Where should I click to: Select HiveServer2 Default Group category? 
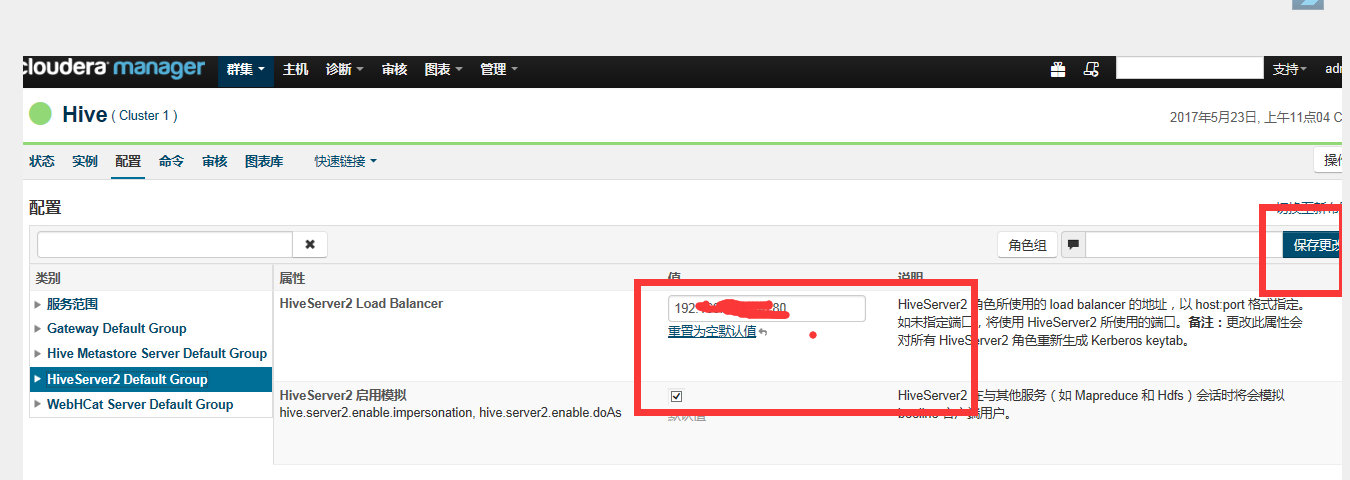coord(150,379)
